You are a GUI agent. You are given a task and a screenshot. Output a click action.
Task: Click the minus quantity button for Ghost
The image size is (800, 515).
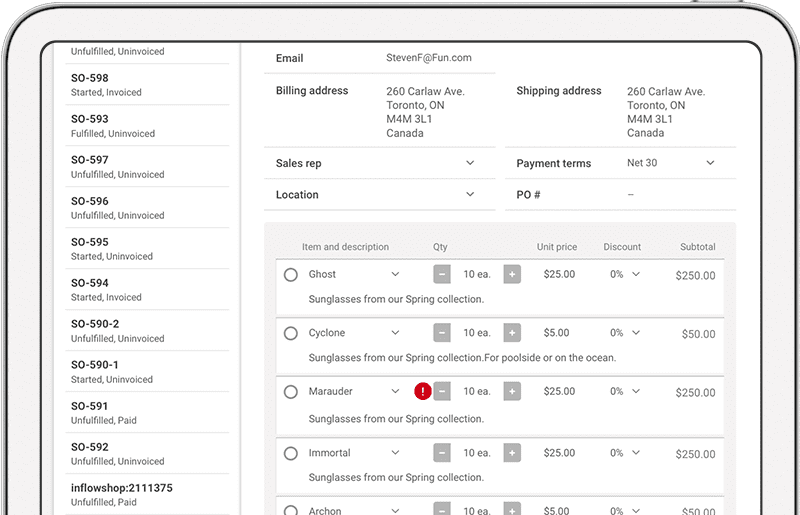(x=442, y=274)
